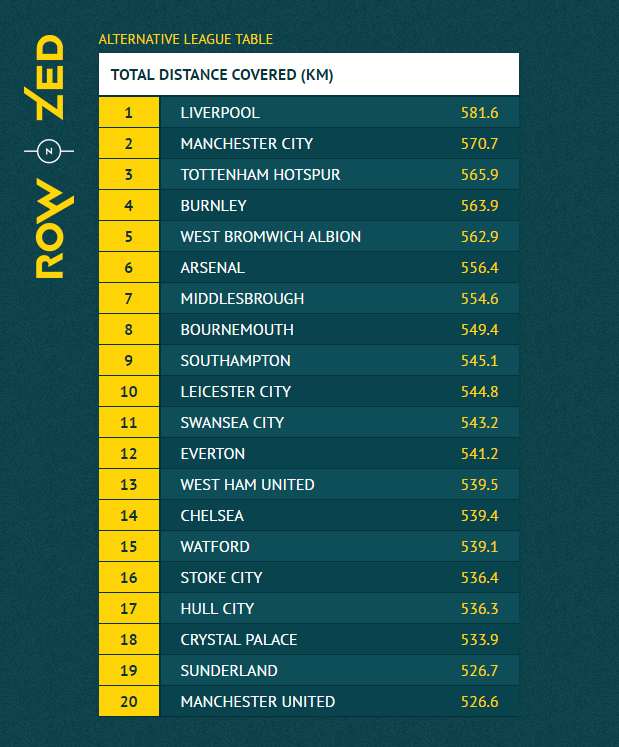Click rank number 4 yellow cell
The width and height of the screenshot is (619, 747).
(129, 206)
